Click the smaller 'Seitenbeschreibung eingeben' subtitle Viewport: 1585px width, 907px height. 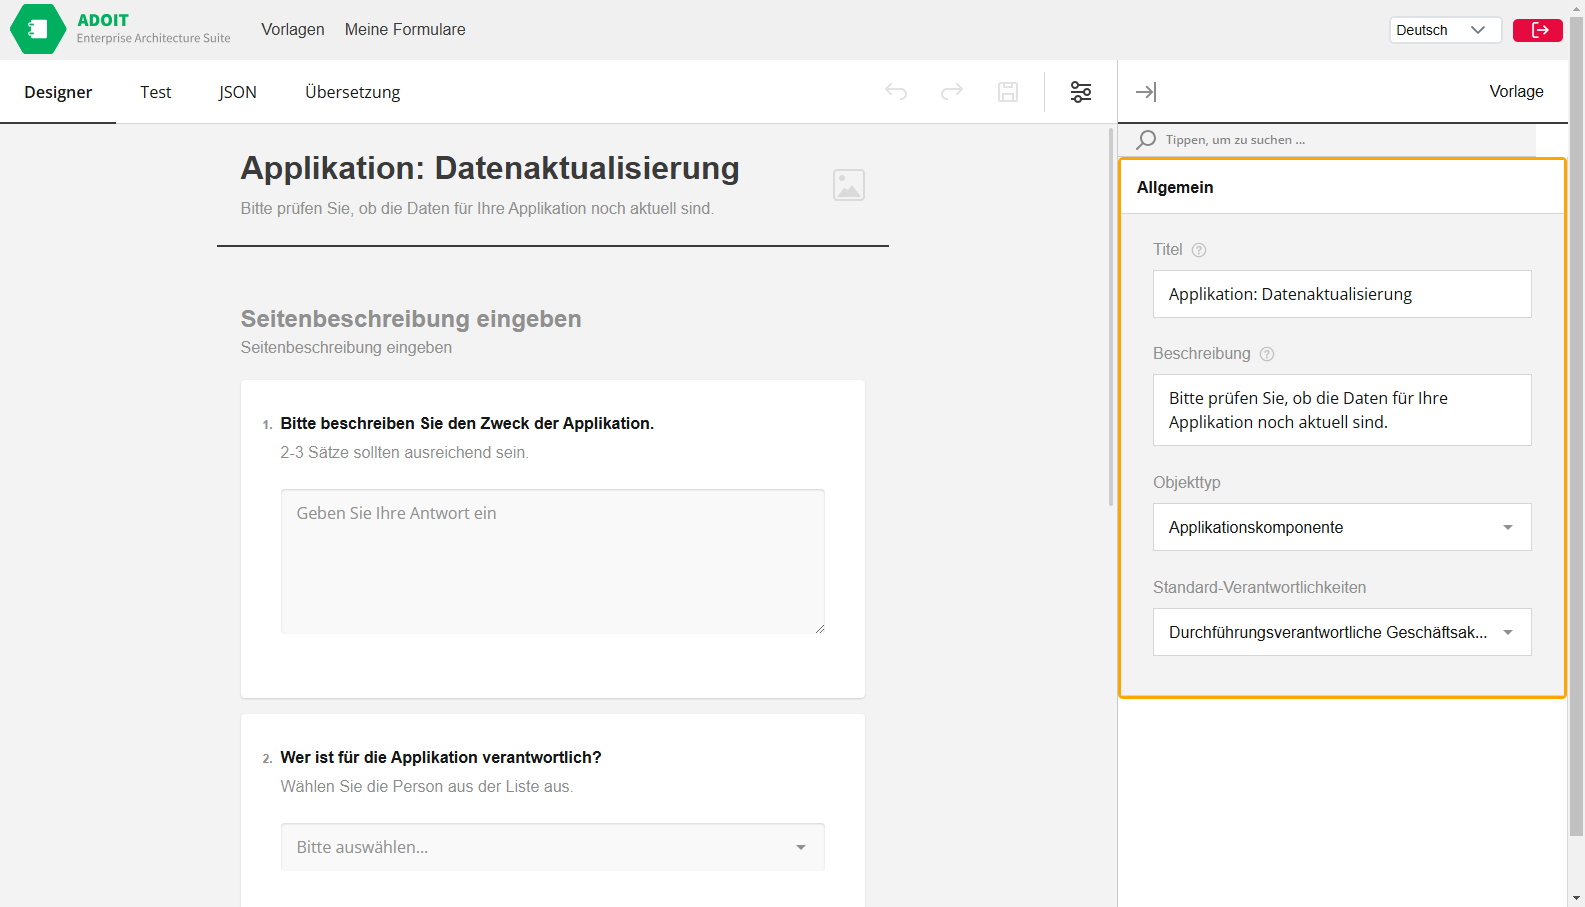[346, 347]
